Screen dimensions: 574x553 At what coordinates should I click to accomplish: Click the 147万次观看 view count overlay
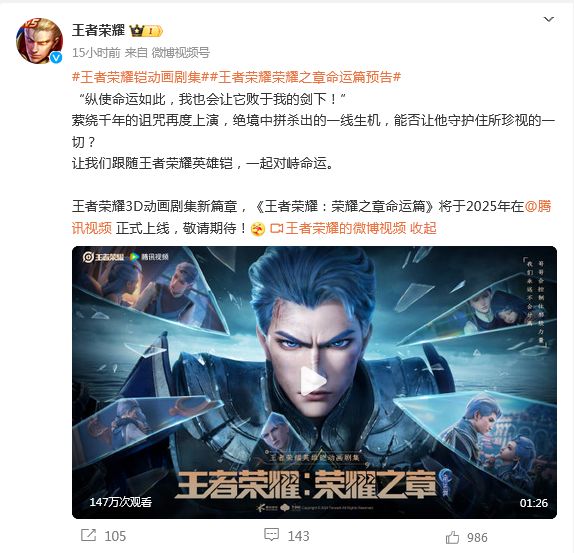click(121, 502)
